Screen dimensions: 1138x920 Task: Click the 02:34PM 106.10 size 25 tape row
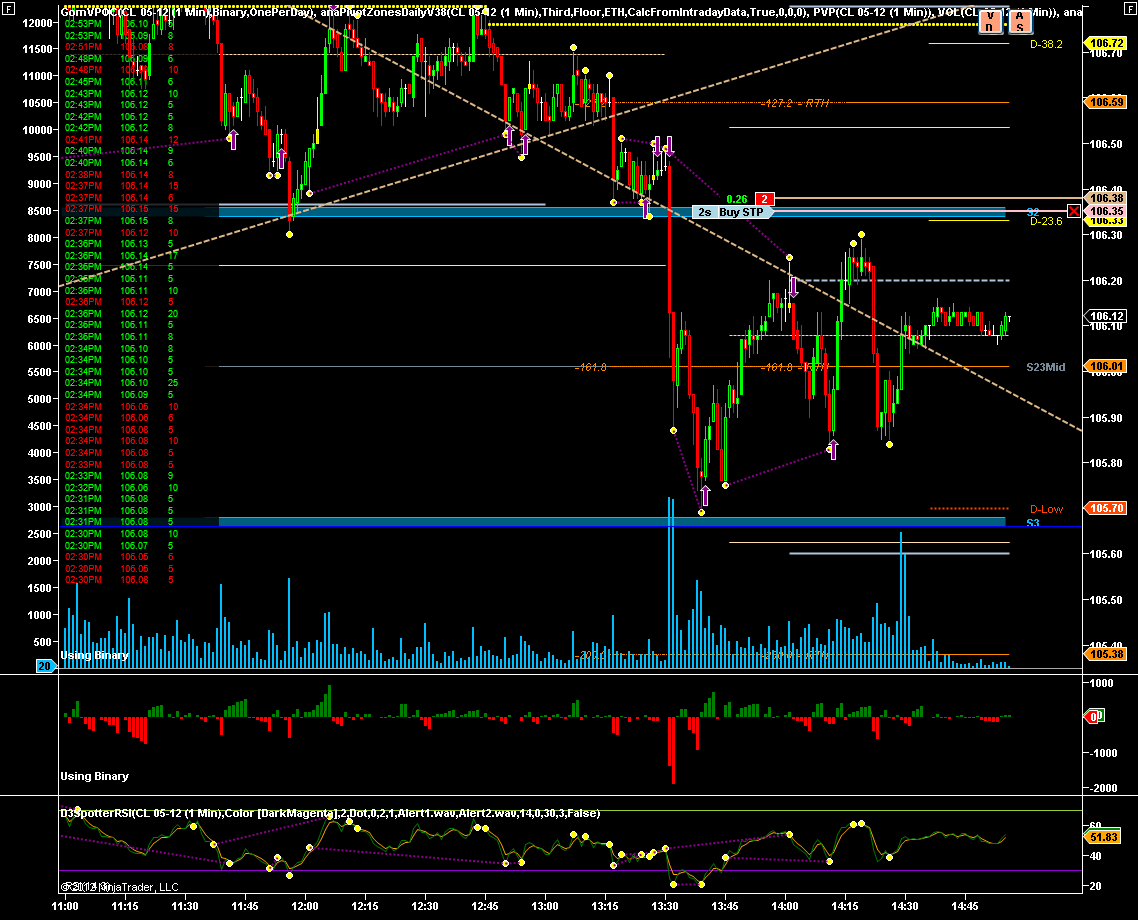tap(121, 382)
